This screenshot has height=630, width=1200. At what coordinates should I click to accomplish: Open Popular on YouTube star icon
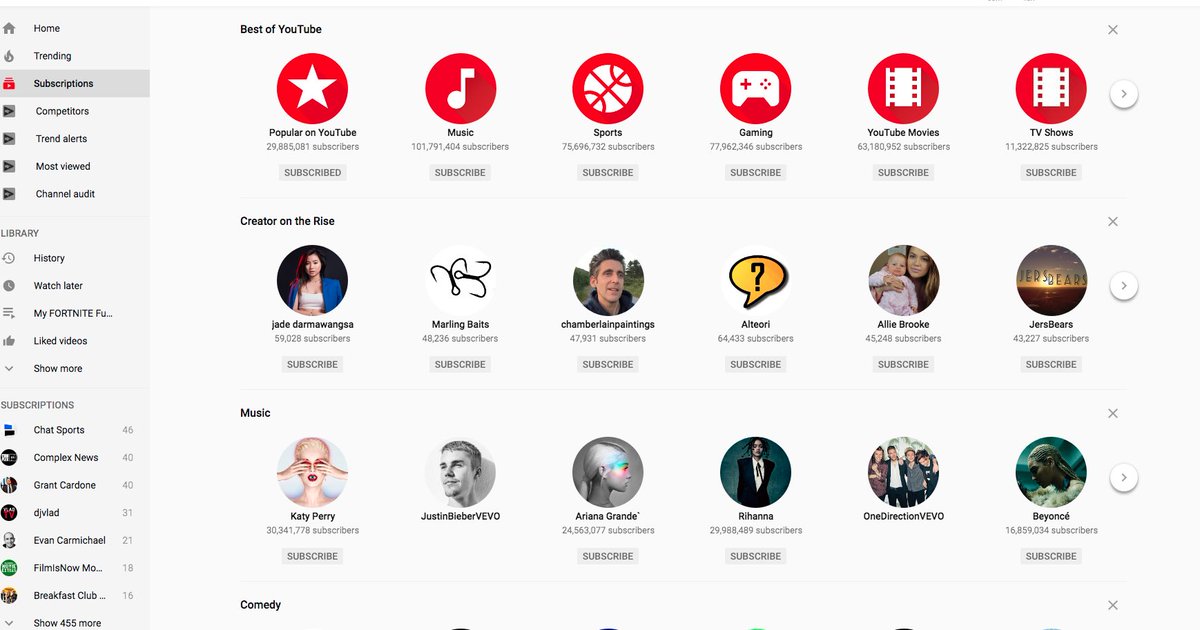[312, 89]
